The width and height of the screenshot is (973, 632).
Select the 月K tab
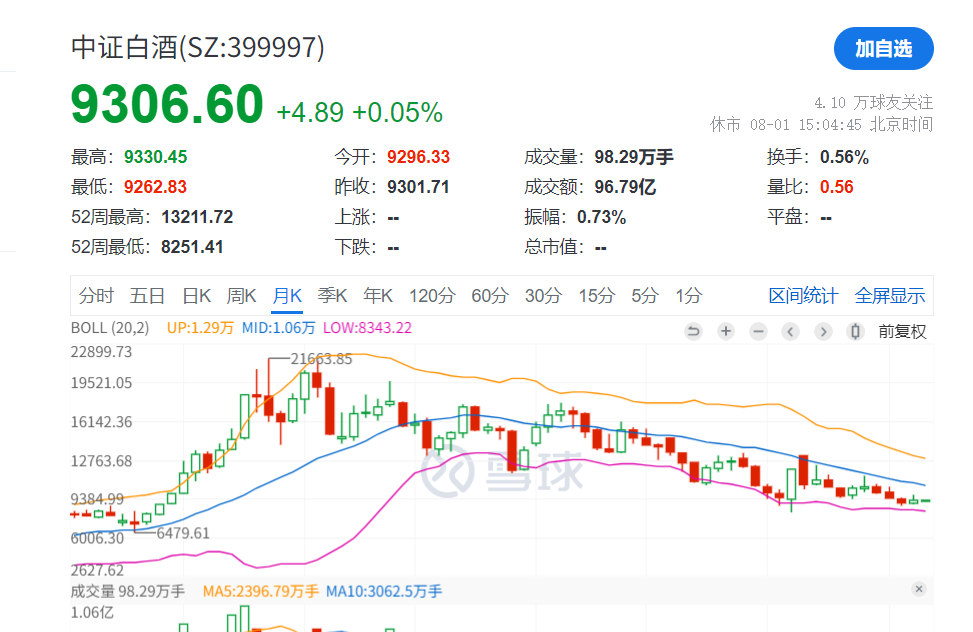click(287, 296)
